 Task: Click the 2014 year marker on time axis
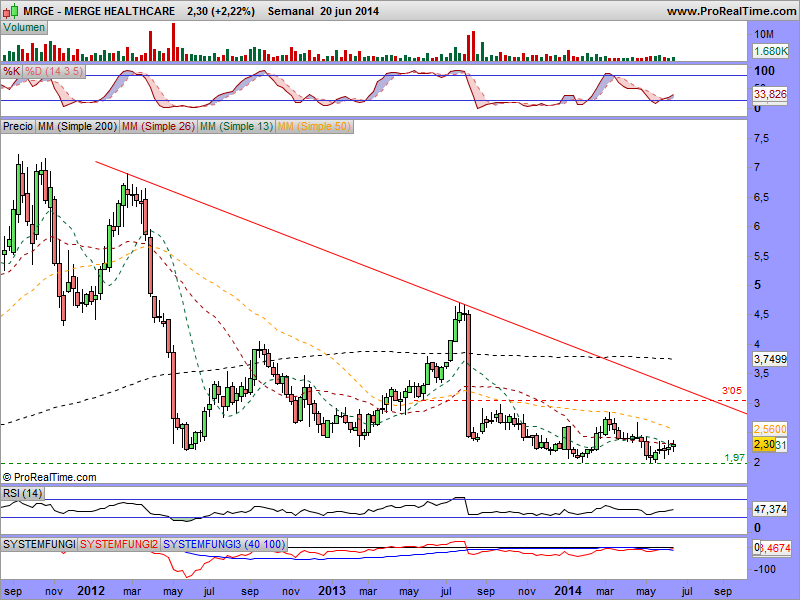[568, 591]
